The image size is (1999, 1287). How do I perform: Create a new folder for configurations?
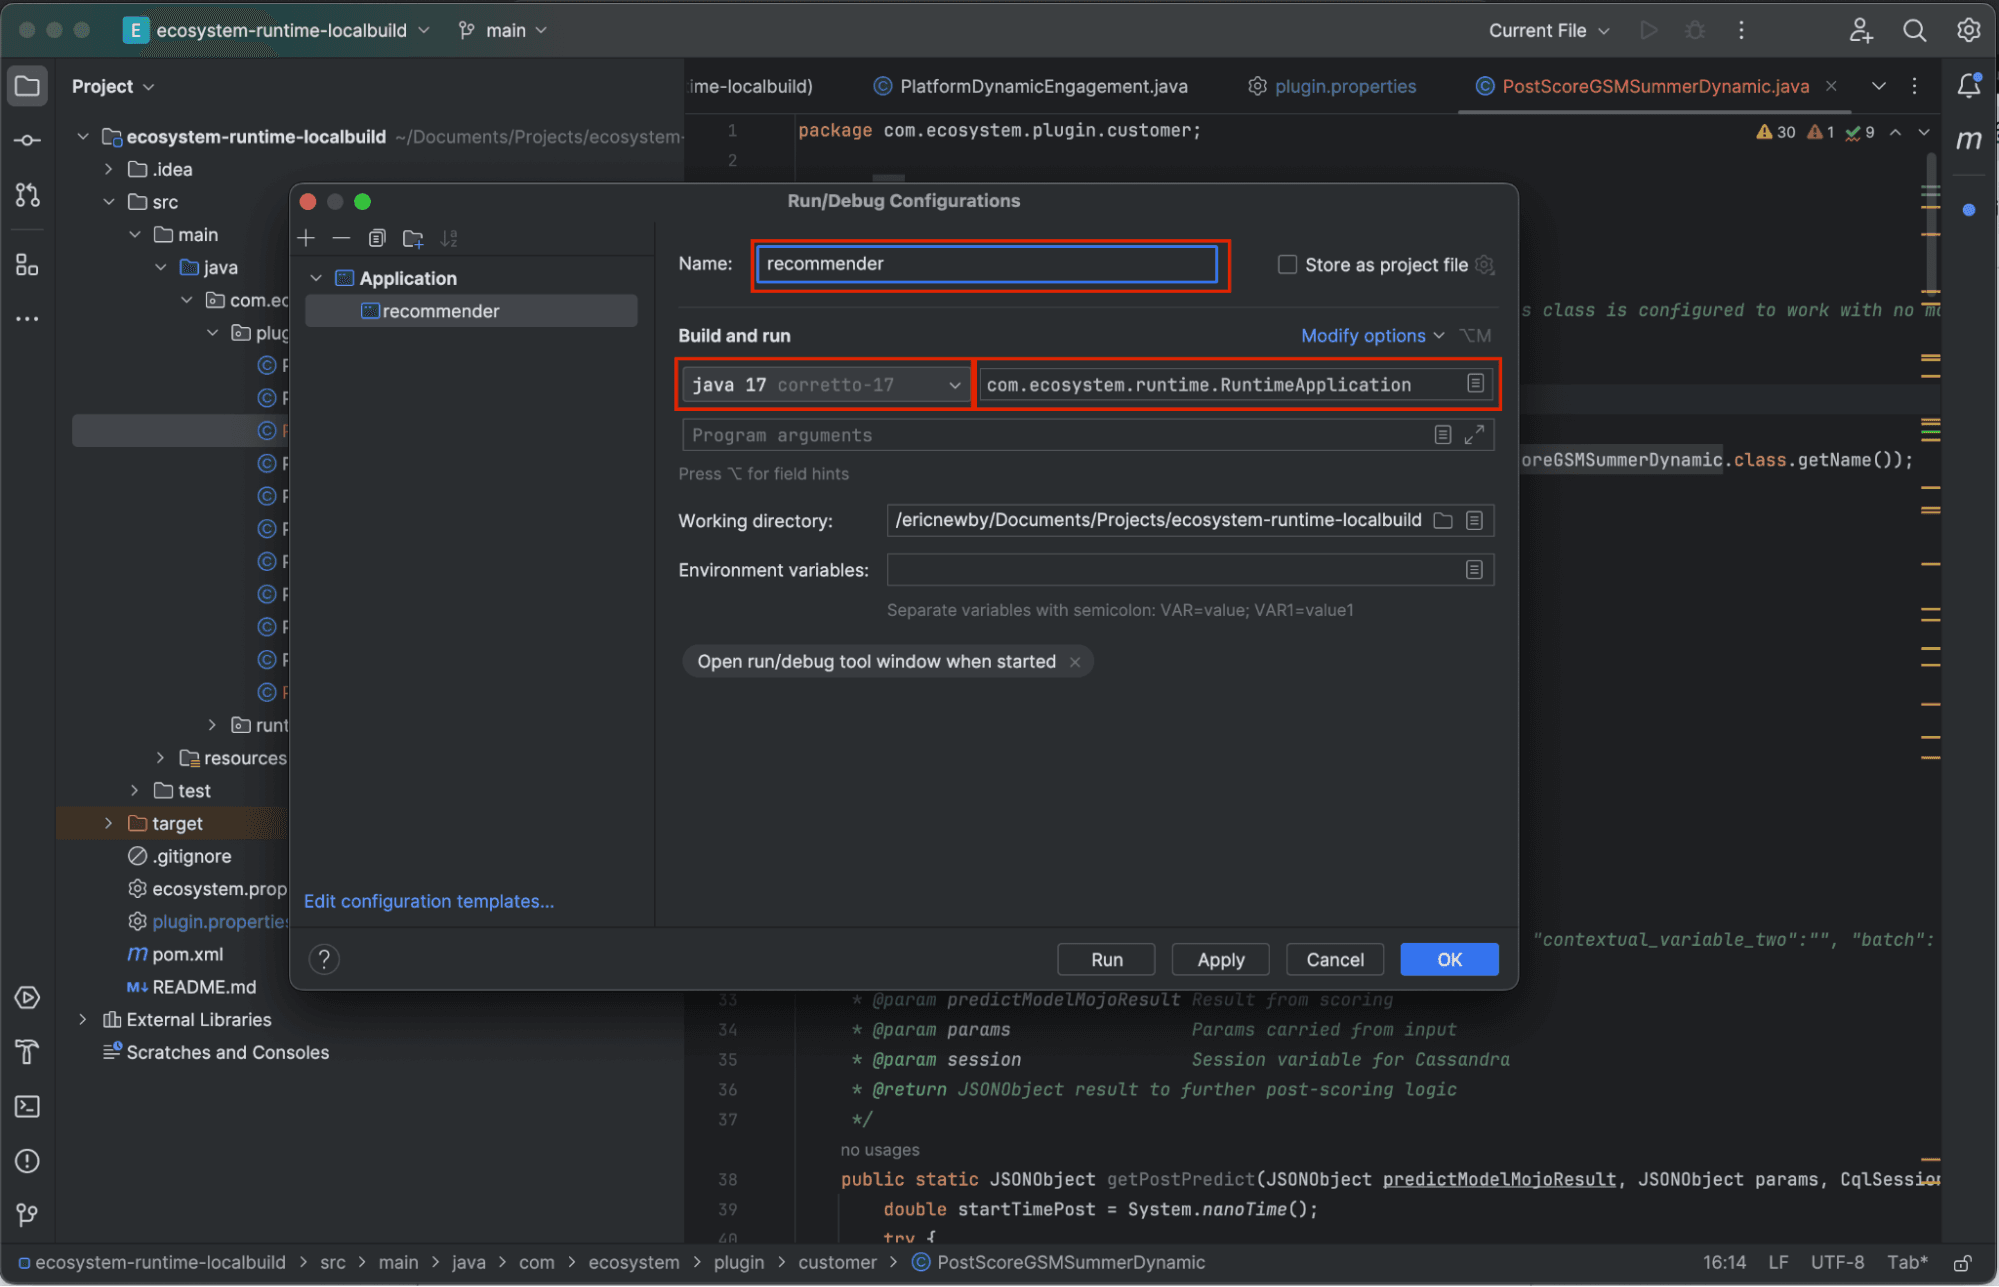[x=413, y=238]
